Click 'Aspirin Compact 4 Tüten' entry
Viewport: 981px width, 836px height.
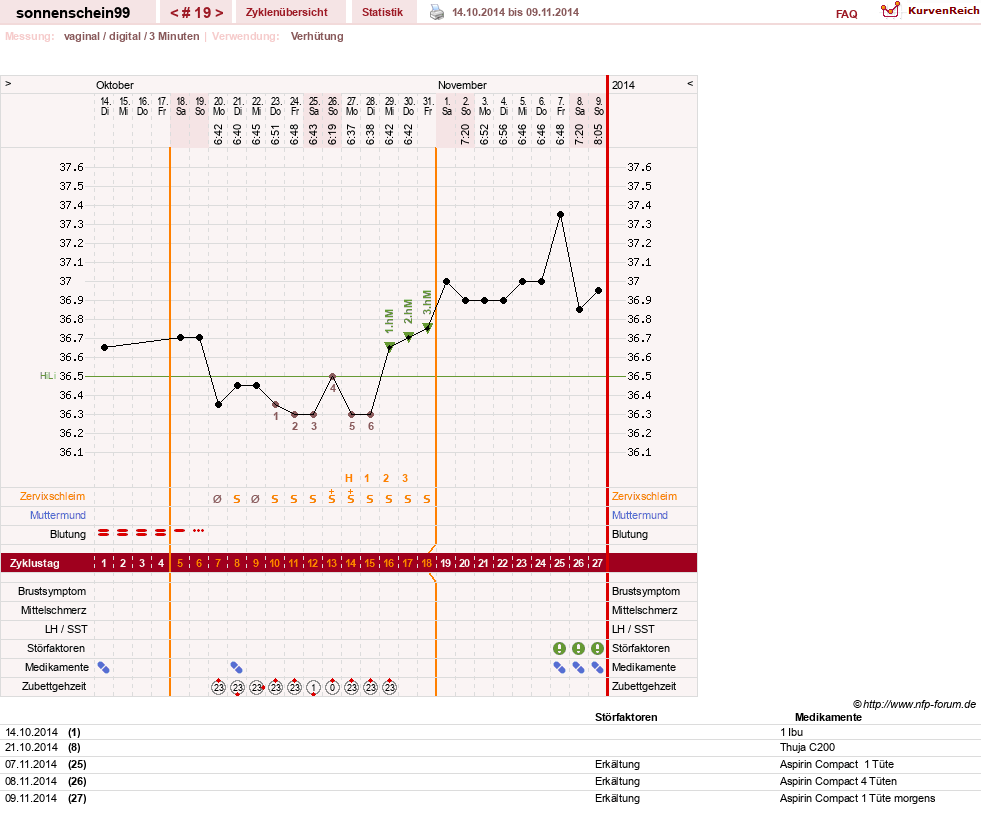pyautogui.click(x=838, y=781)
